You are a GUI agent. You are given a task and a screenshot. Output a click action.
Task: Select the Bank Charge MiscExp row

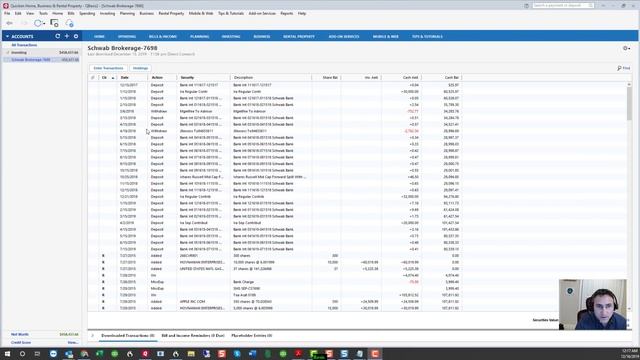pyautogui.click(x=274, y=282)
